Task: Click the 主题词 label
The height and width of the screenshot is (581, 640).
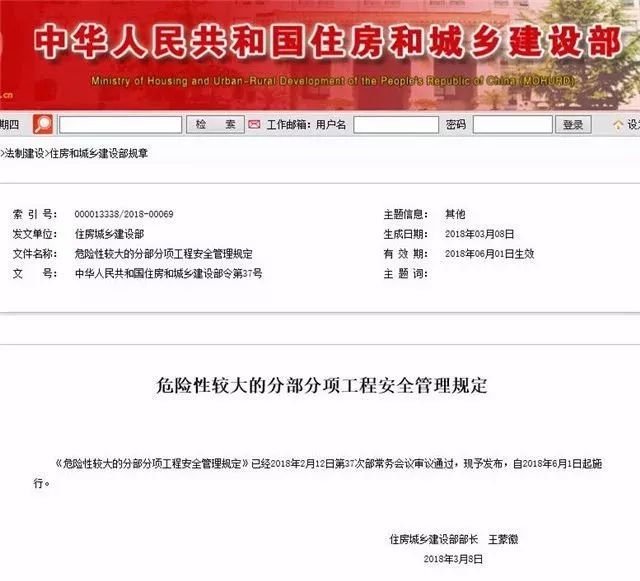Action: pyautogui.click(x=406, y=273)
